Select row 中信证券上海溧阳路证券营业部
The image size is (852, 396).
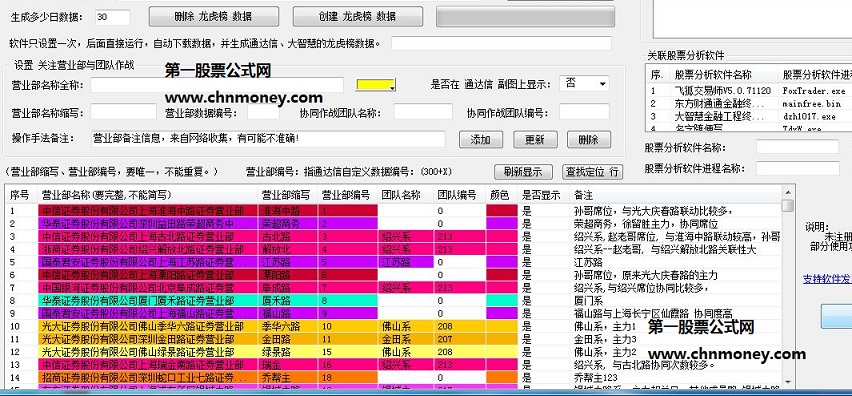[394, 275]
